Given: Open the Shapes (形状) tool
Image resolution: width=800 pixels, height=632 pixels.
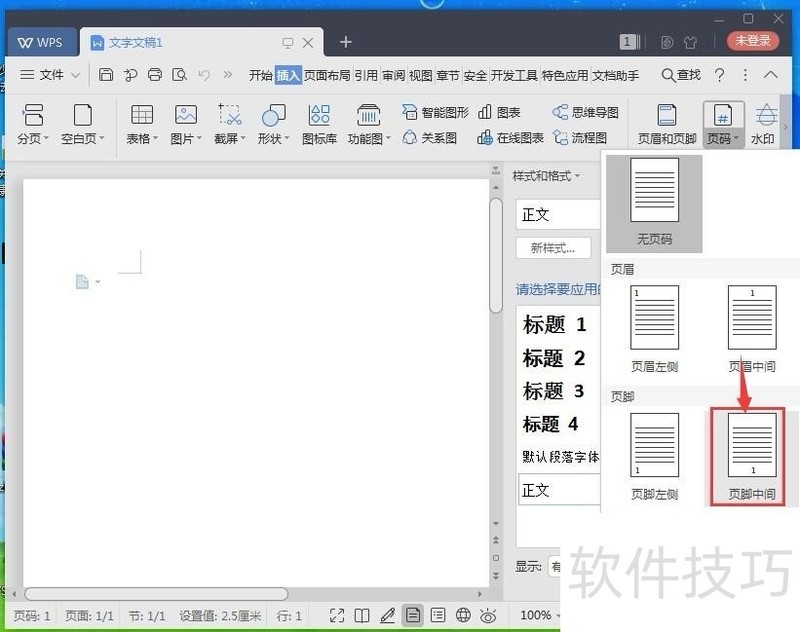Looking at the screenshot, I should point(273,124).
